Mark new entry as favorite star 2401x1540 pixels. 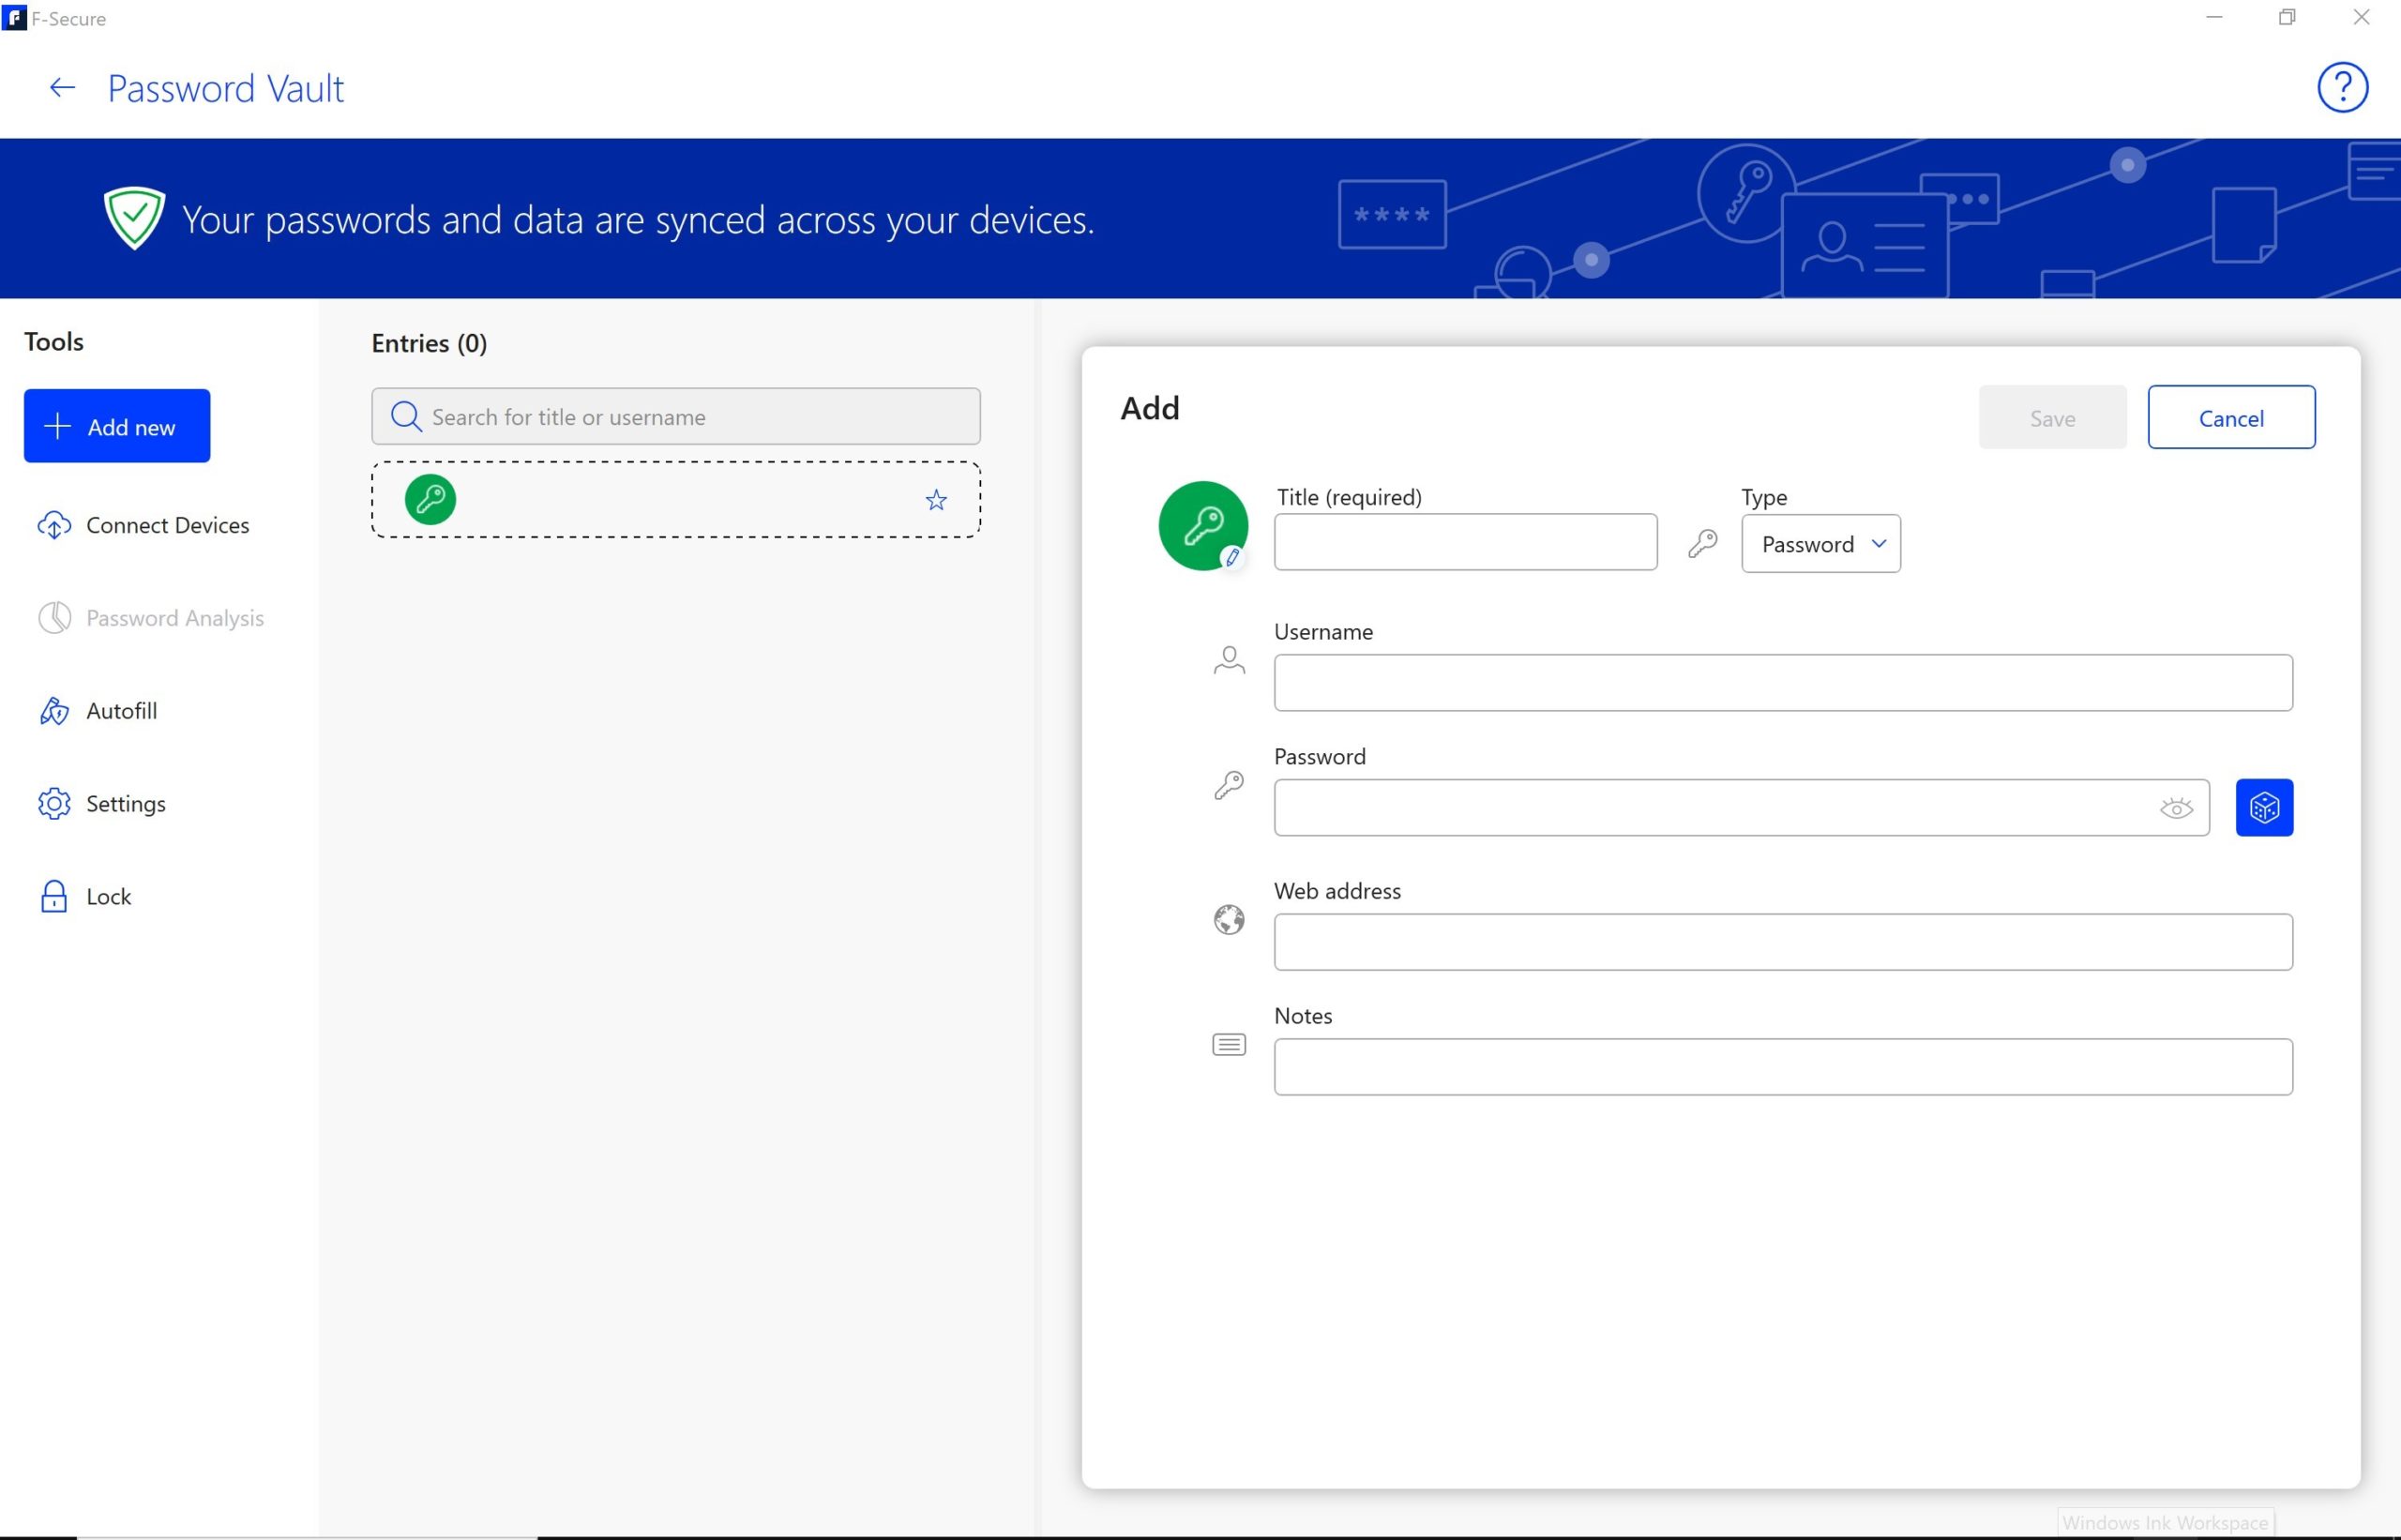click(935, 500)
